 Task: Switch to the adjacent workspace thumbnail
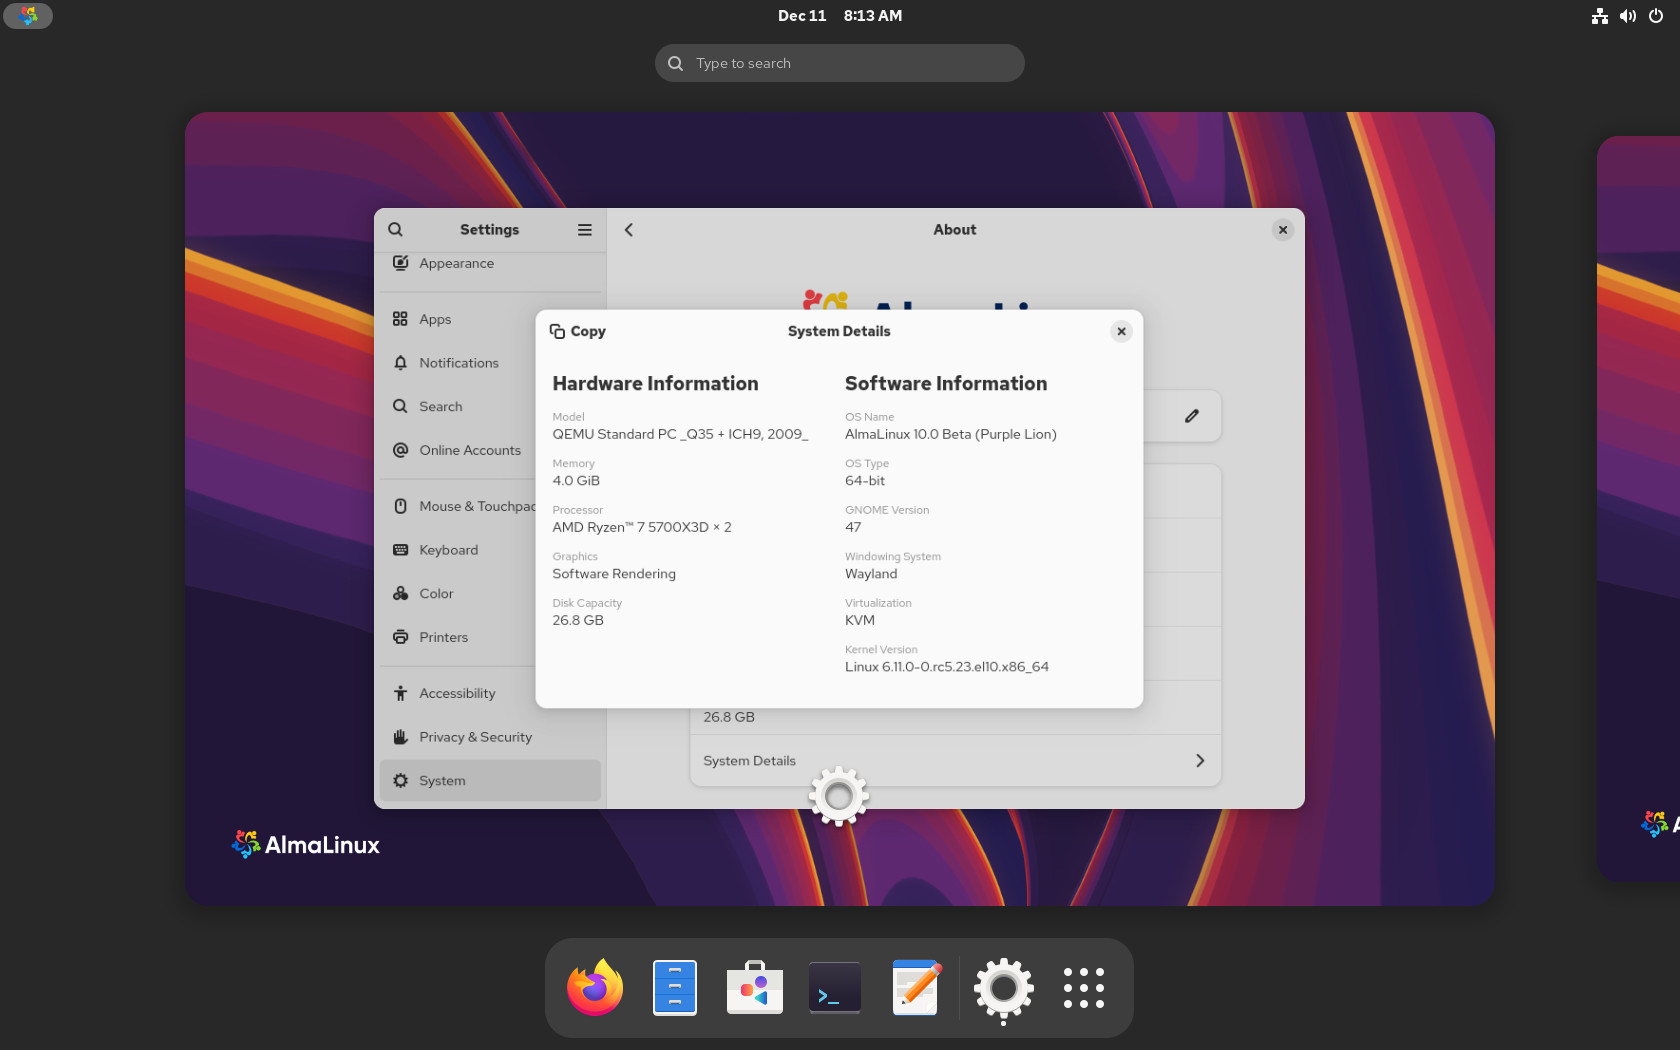point(1640,508)
